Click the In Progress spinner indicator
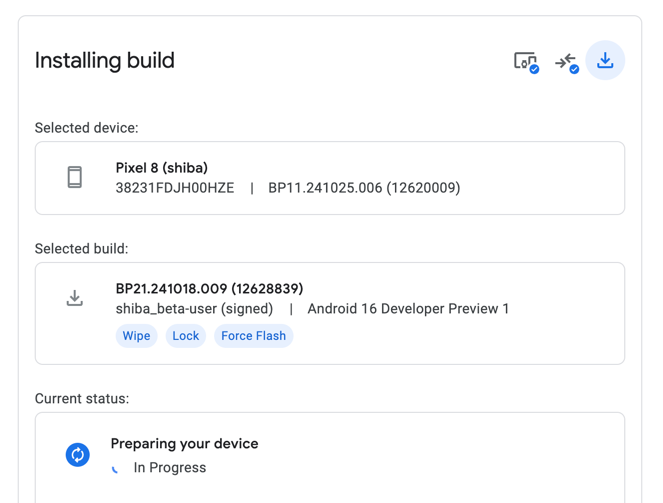 116,468
